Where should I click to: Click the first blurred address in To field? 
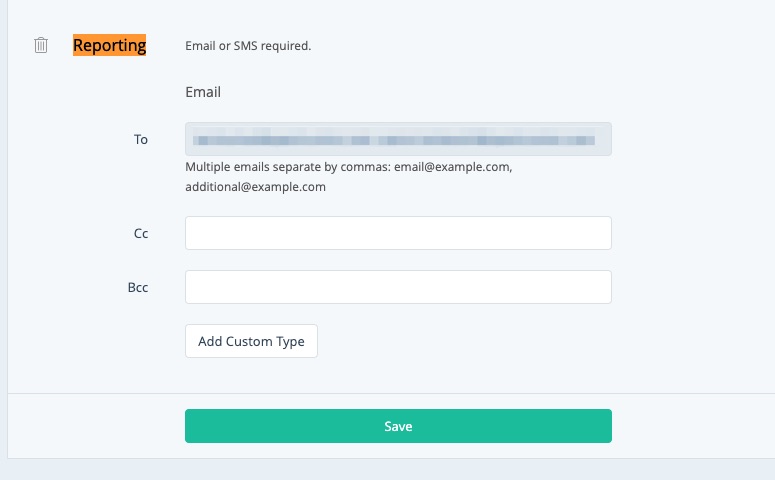pyautogui.click(x=281, y=139)
